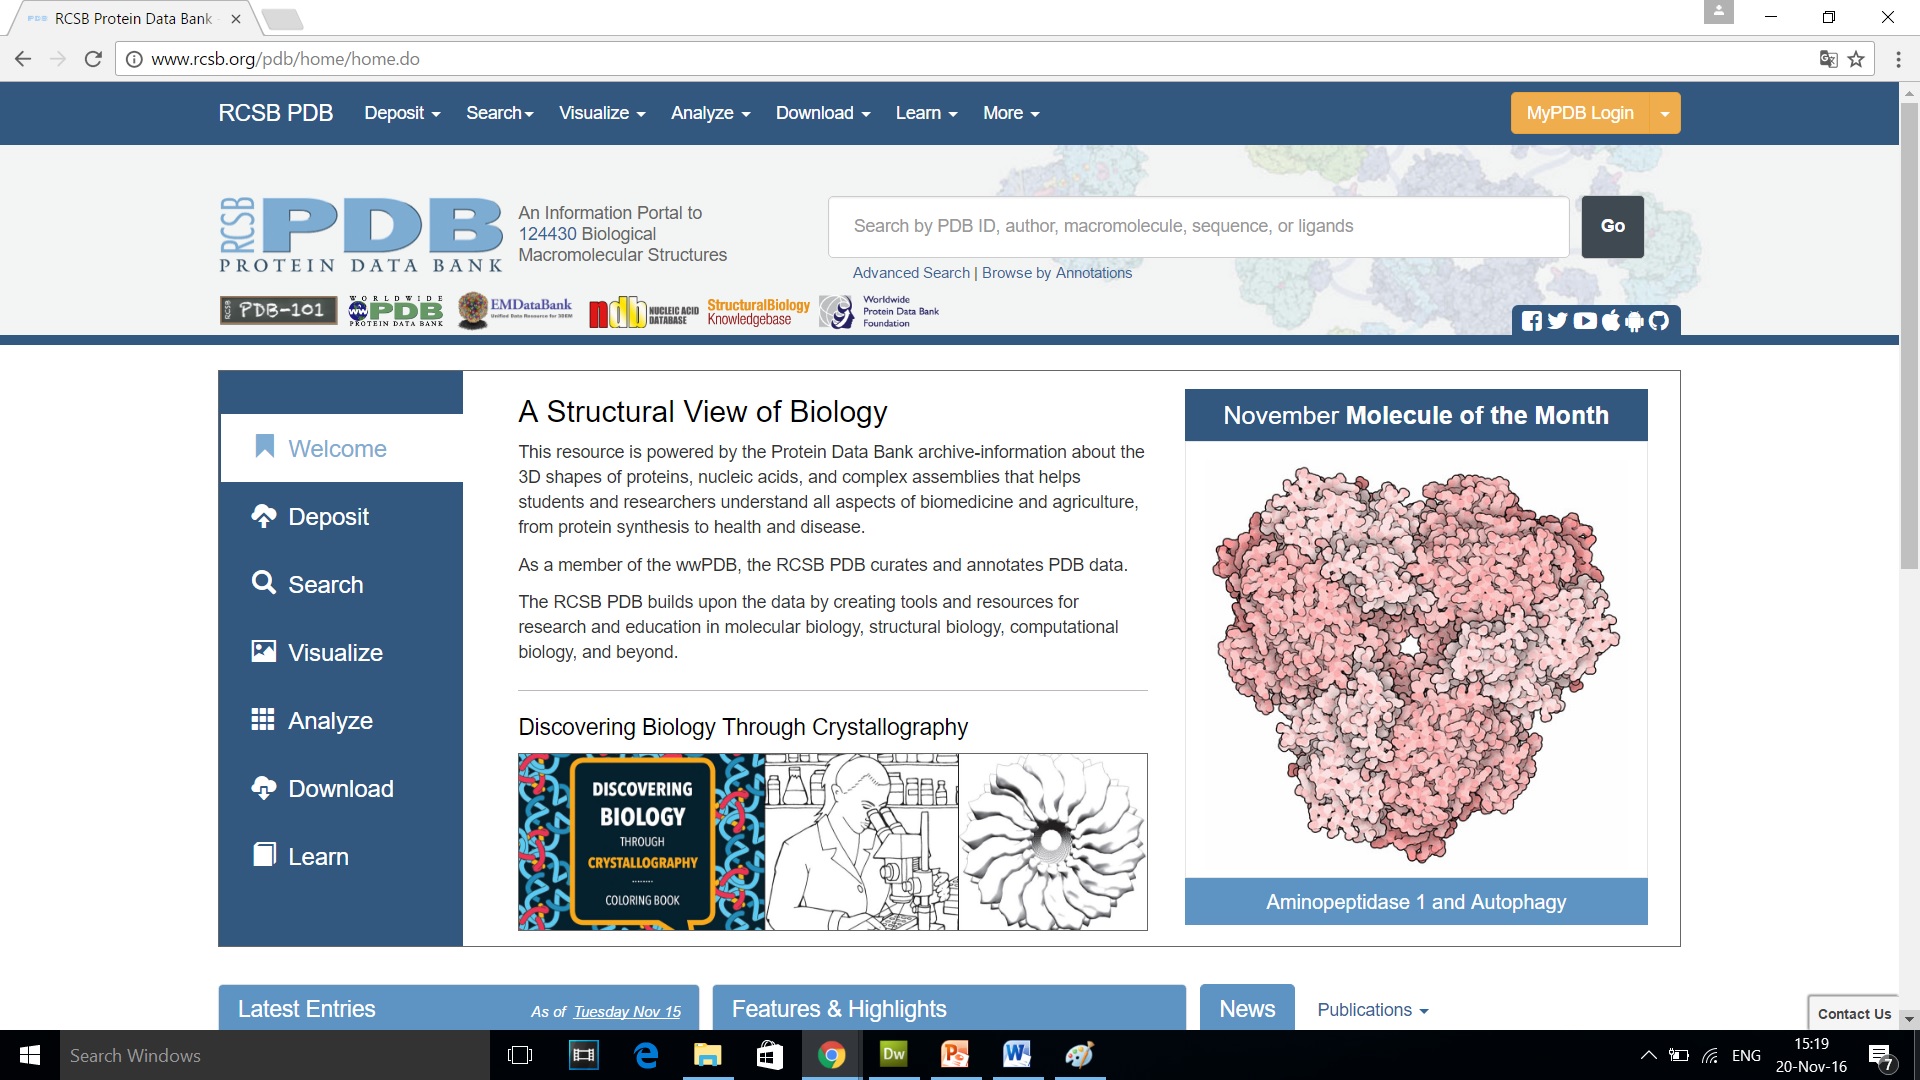Open the Advanced Search link
This screenshot has width=1920, height=1080.
(x=911, y=273)
